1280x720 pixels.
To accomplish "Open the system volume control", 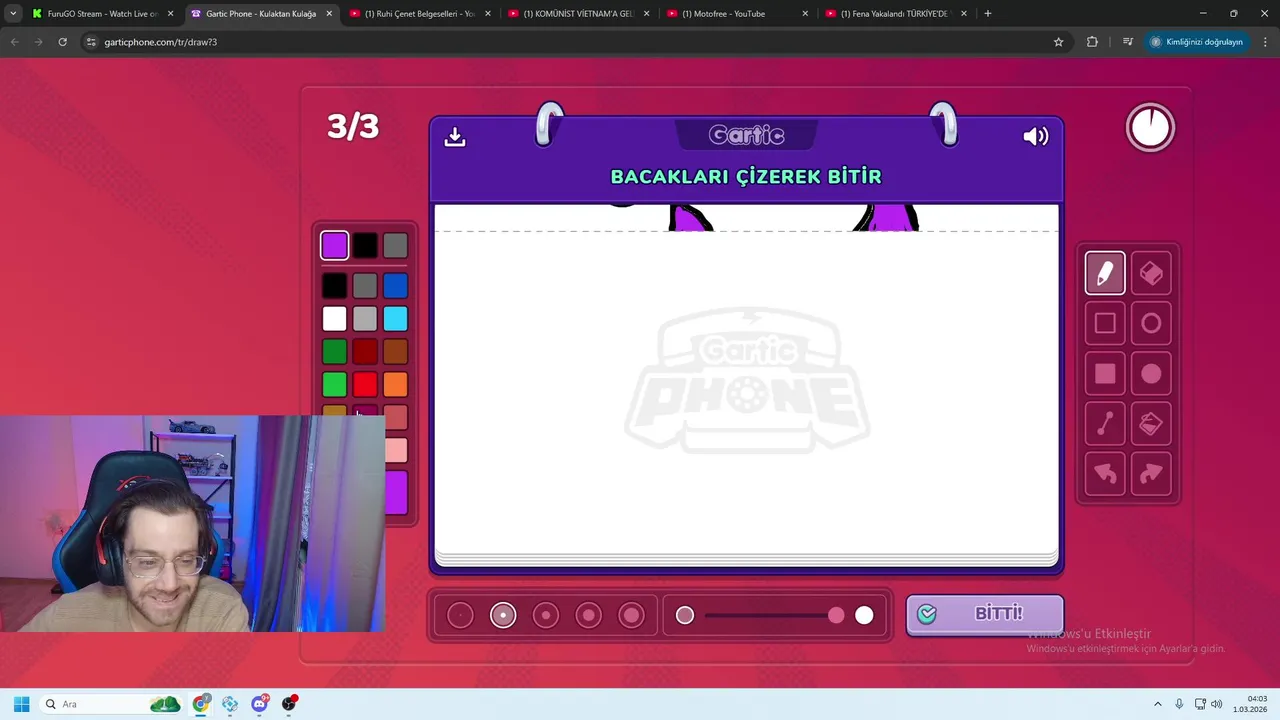I will tap(1217, 704).
